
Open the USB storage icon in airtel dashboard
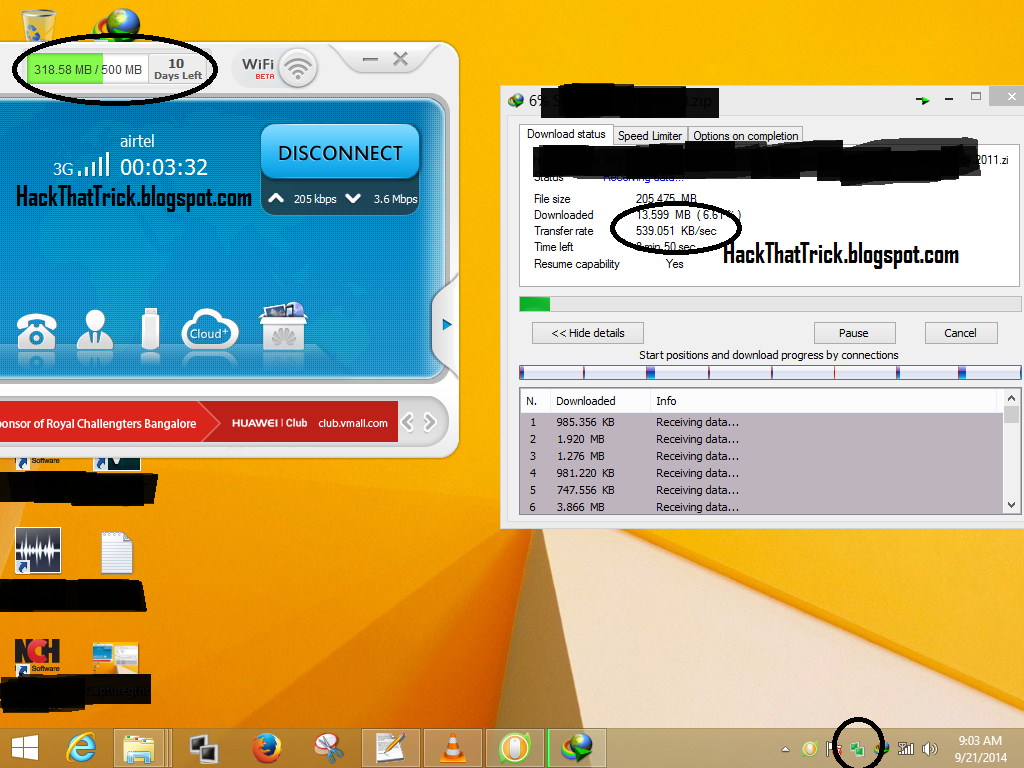tap(150, 328)
